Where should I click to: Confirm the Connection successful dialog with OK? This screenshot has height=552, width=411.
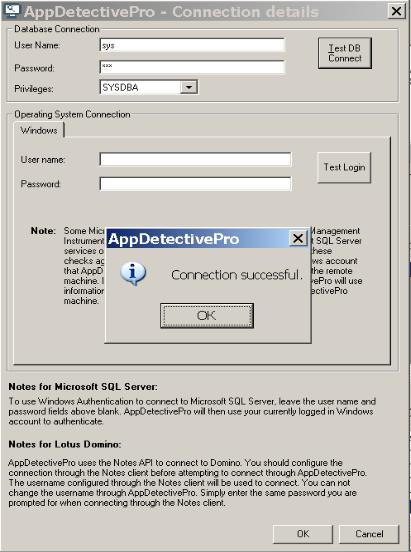(207, 315)
